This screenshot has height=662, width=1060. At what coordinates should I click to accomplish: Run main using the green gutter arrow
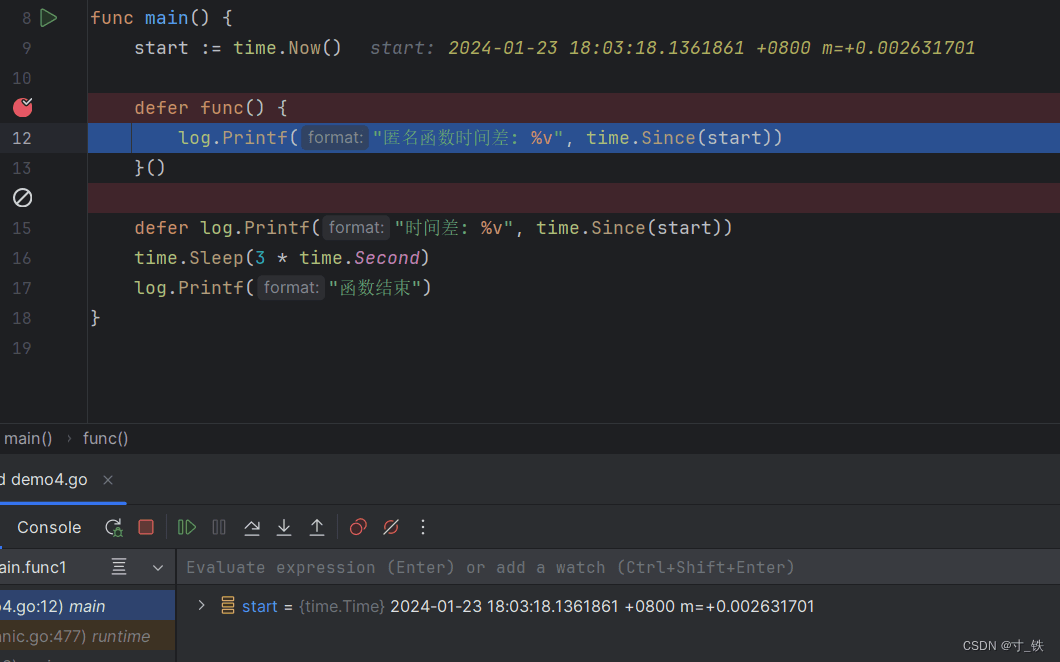click(x=48, y=18)
